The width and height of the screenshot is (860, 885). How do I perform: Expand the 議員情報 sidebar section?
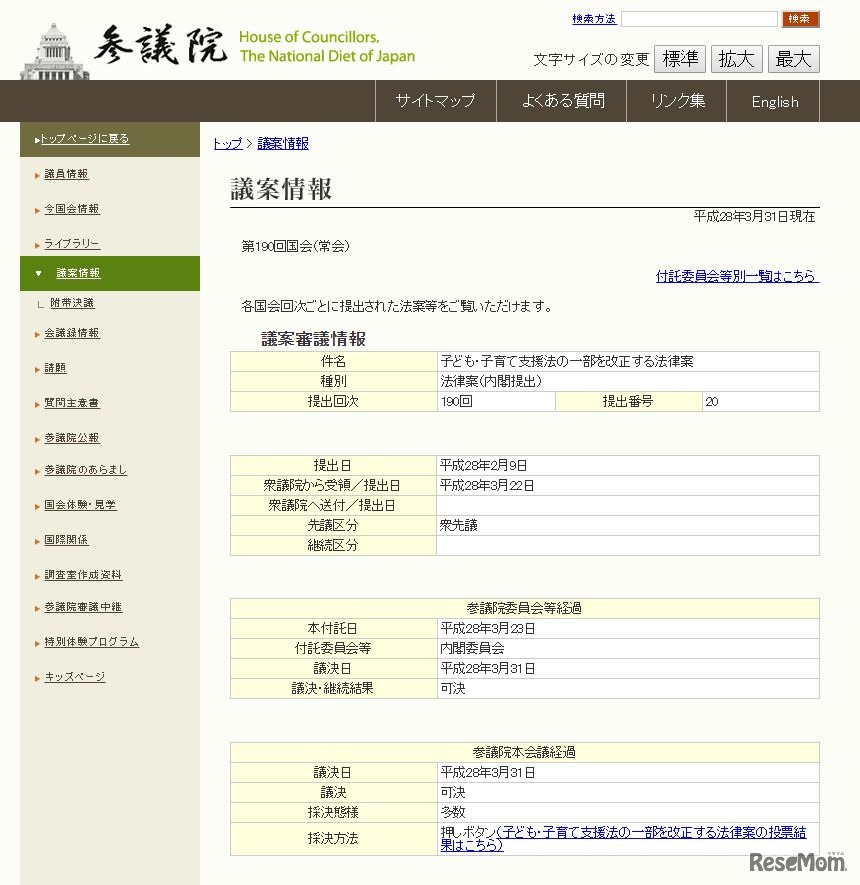[65, 174]
